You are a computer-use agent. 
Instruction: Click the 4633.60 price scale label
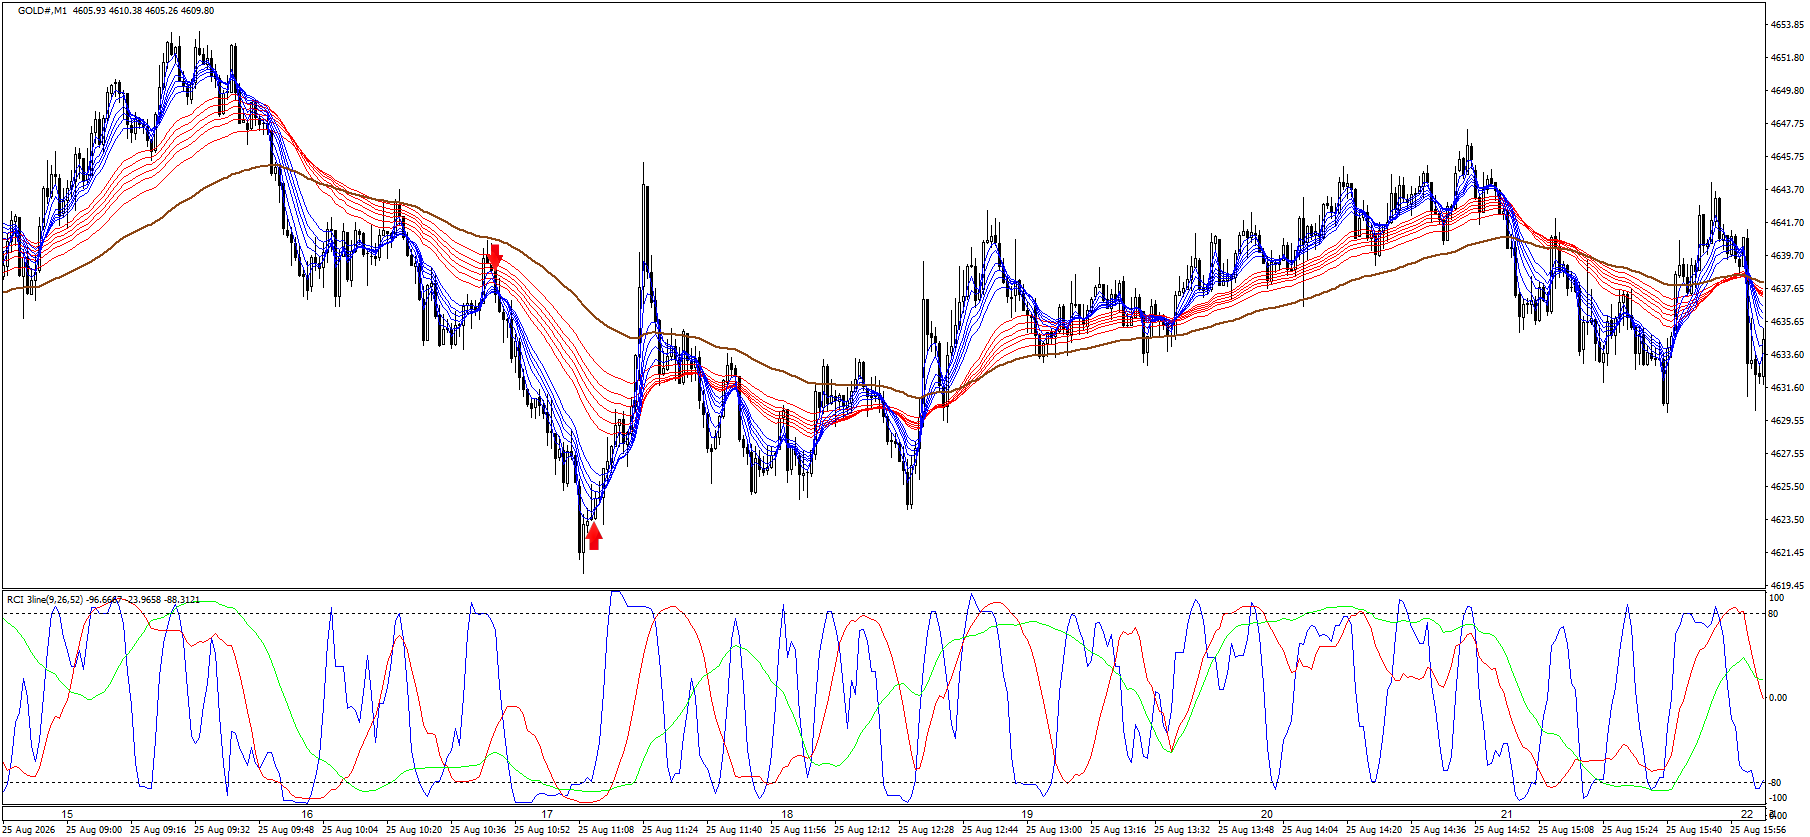click(x=1787, y=355)
